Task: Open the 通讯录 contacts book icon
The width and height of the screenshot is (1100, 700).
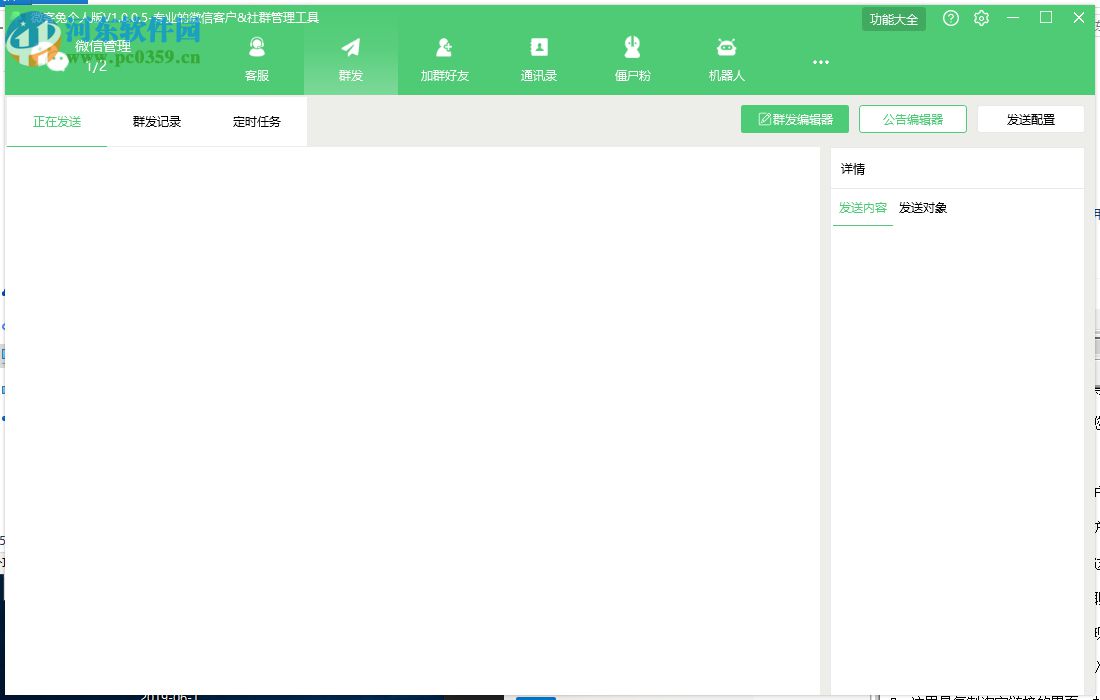Action: click(538, 47)
